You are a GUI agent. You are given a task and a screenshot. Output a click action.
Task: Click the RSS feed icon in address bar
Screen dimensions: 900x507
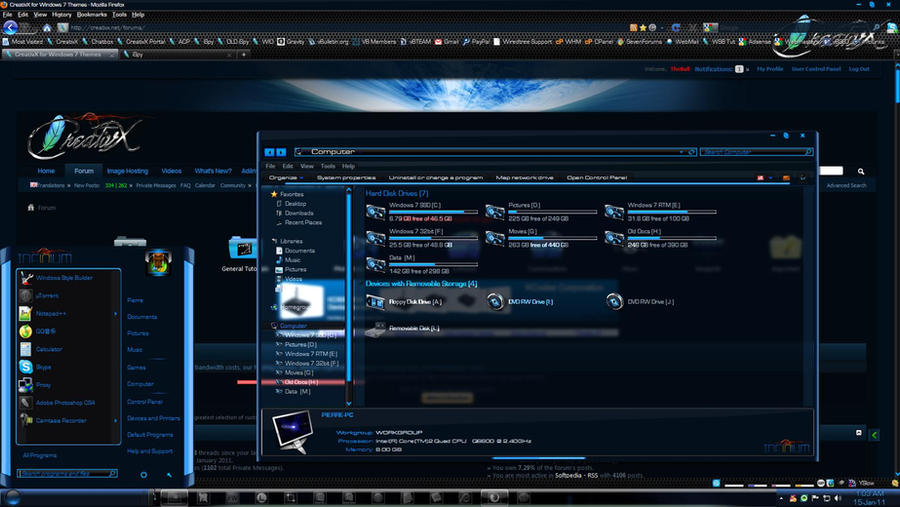pos(634,27)
